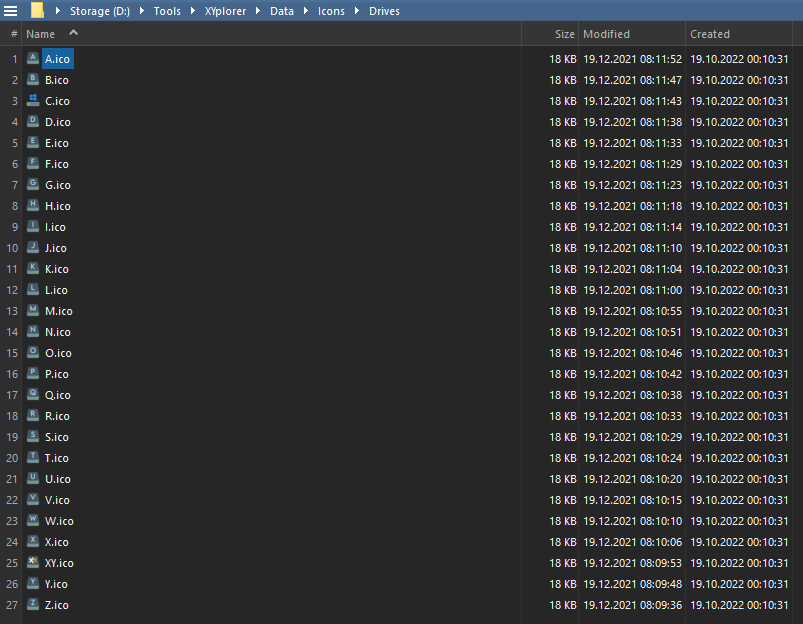This screenshot has height=624, width=803.
Task: Select the M.ico drive icon
Action: point(33,311)
